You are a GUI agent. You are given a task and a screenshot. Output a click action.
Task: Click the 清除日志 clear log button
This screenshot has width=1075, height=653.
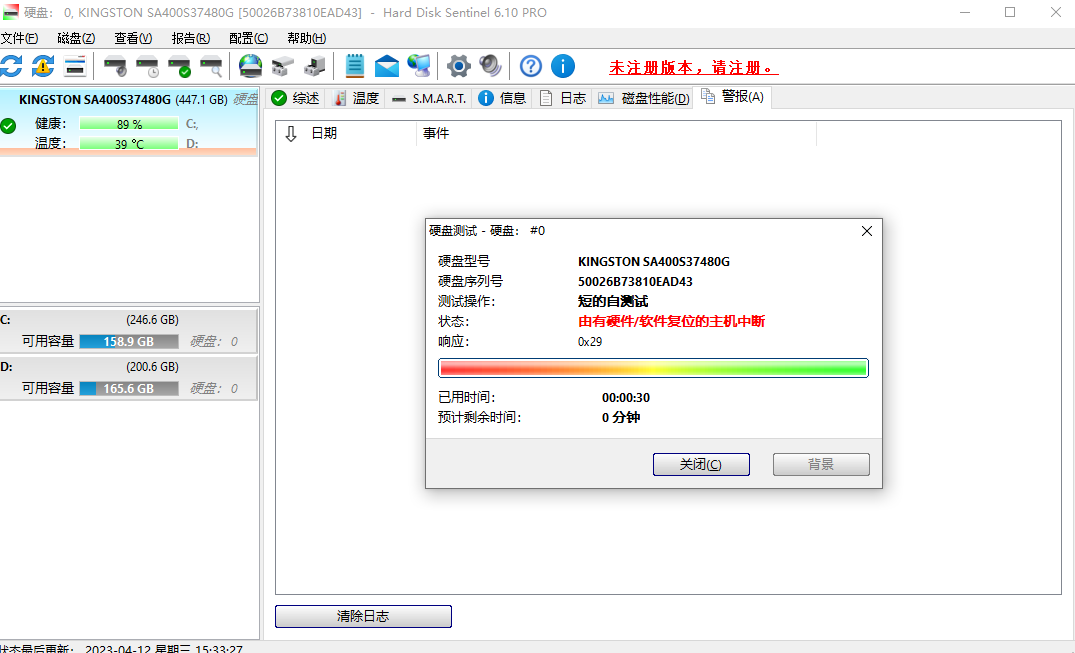pyautogui.click(x=363, y=616)
